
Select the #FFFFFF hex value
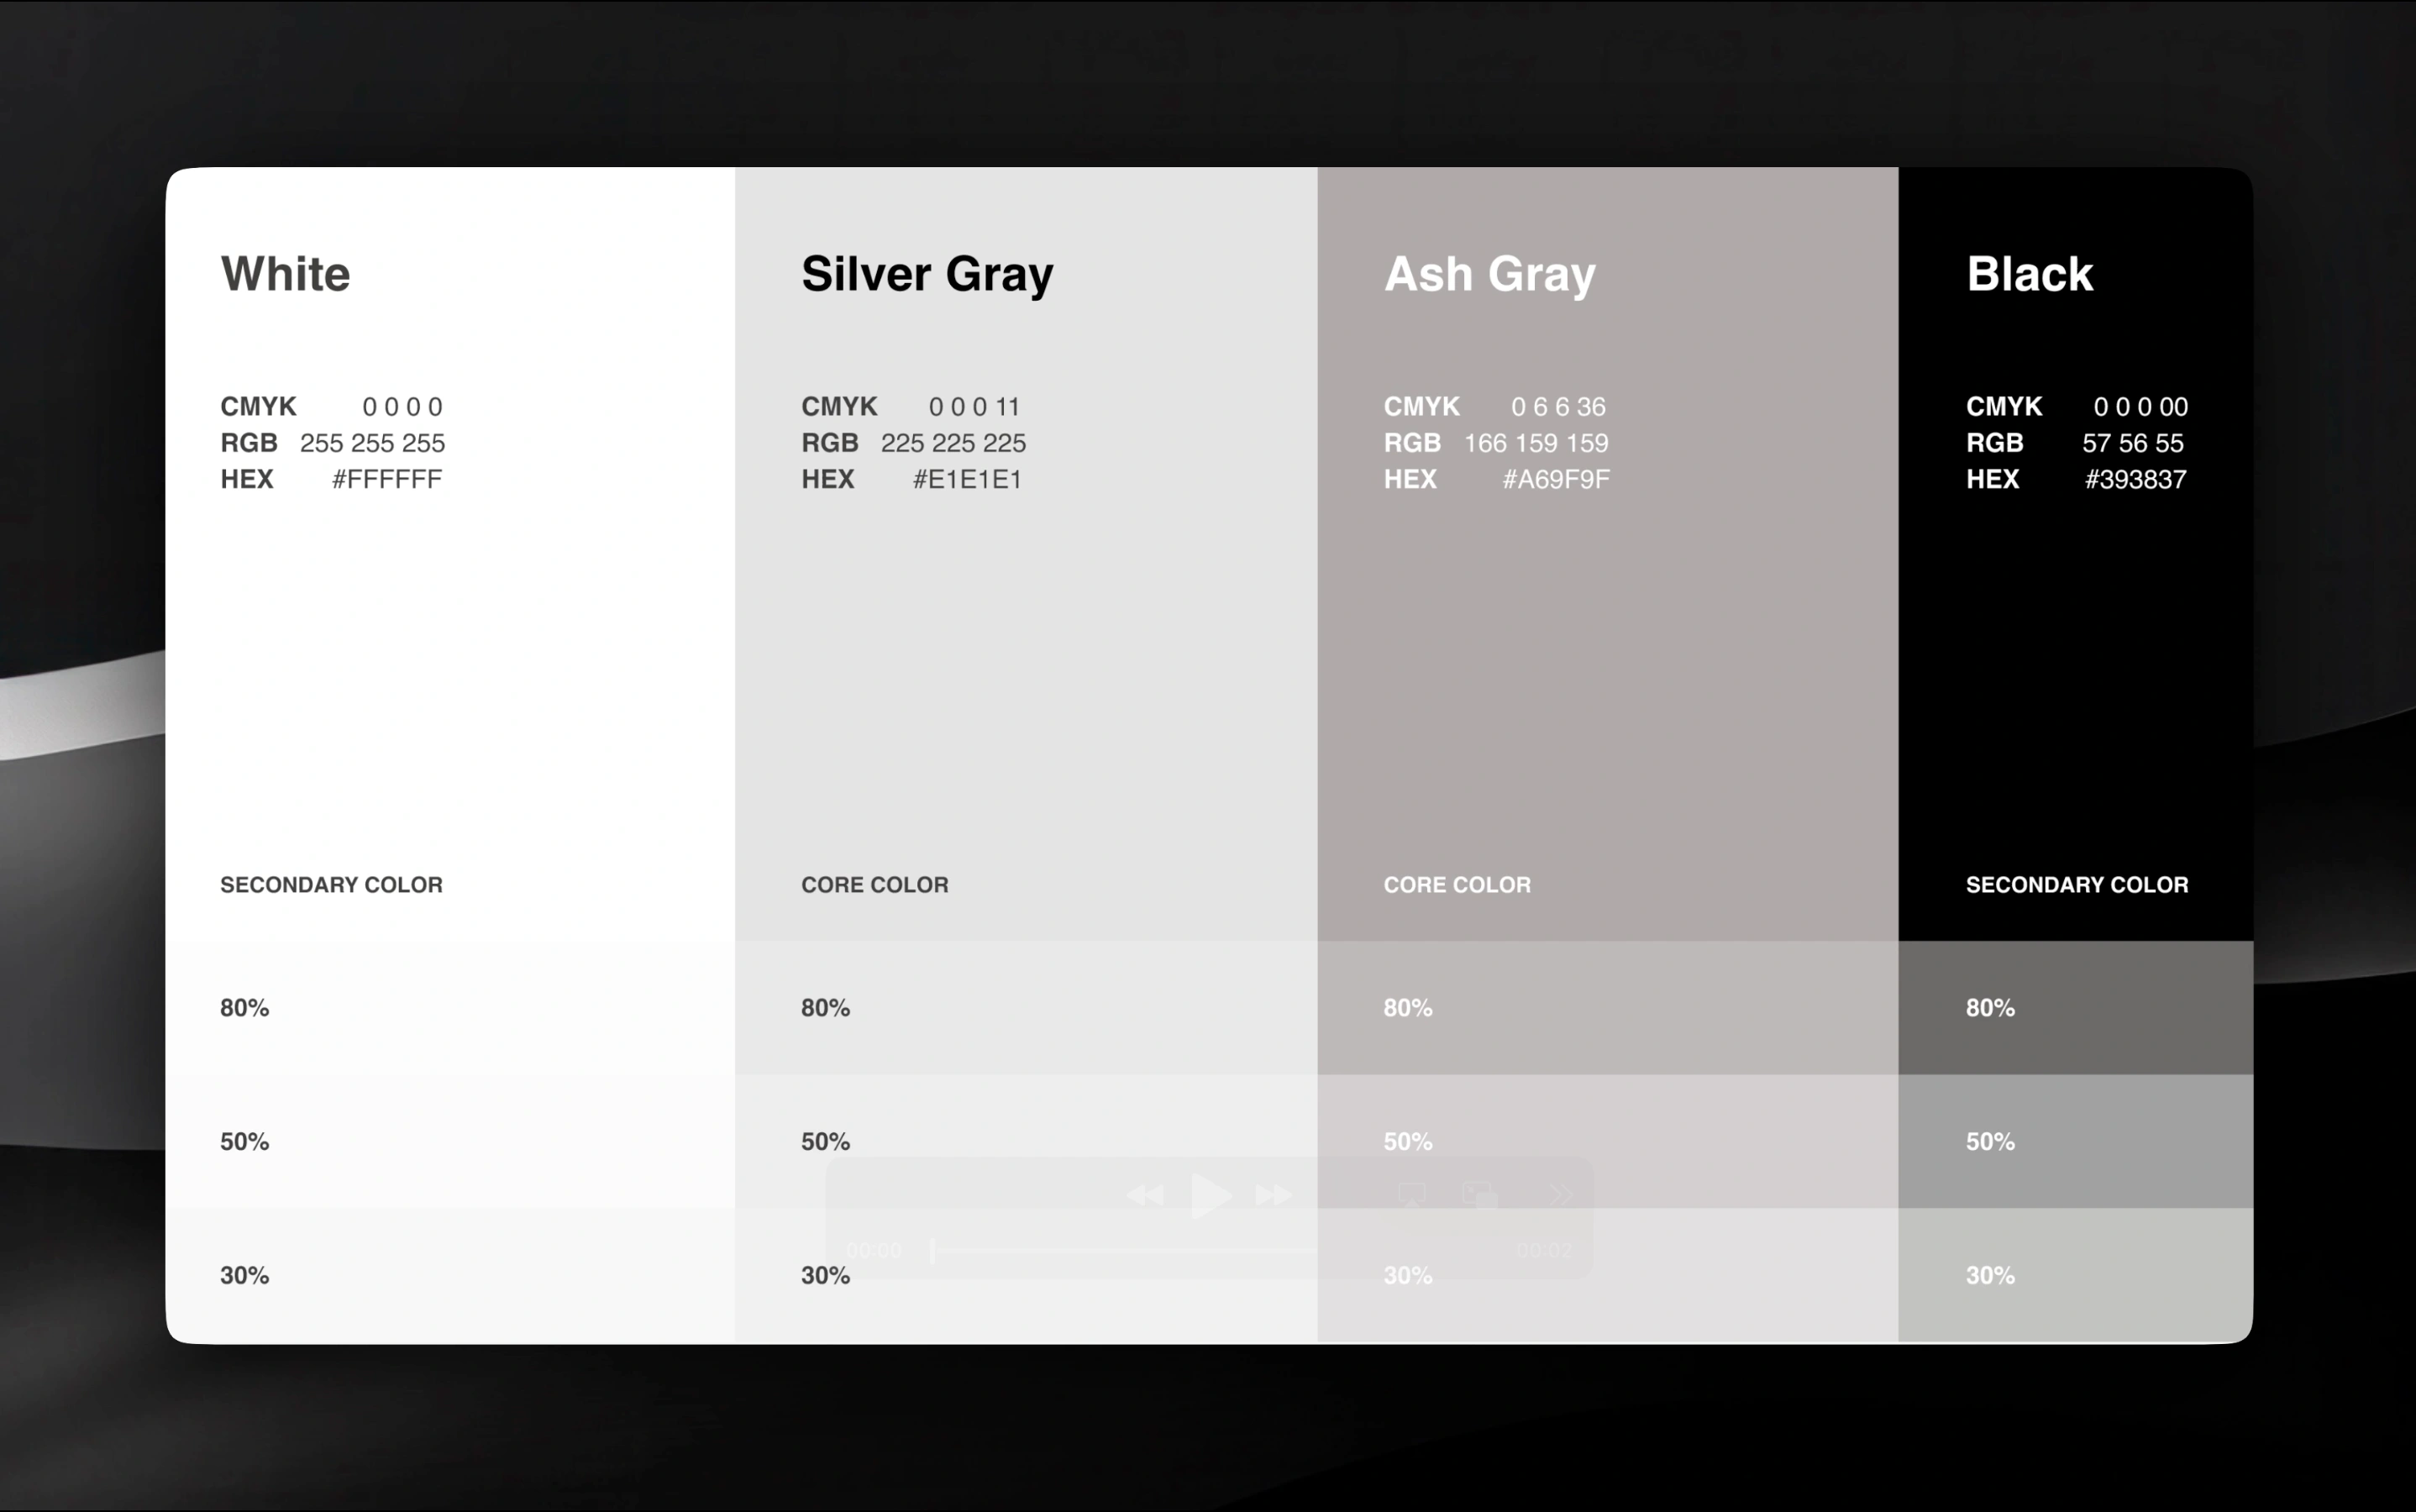point(387,478)
